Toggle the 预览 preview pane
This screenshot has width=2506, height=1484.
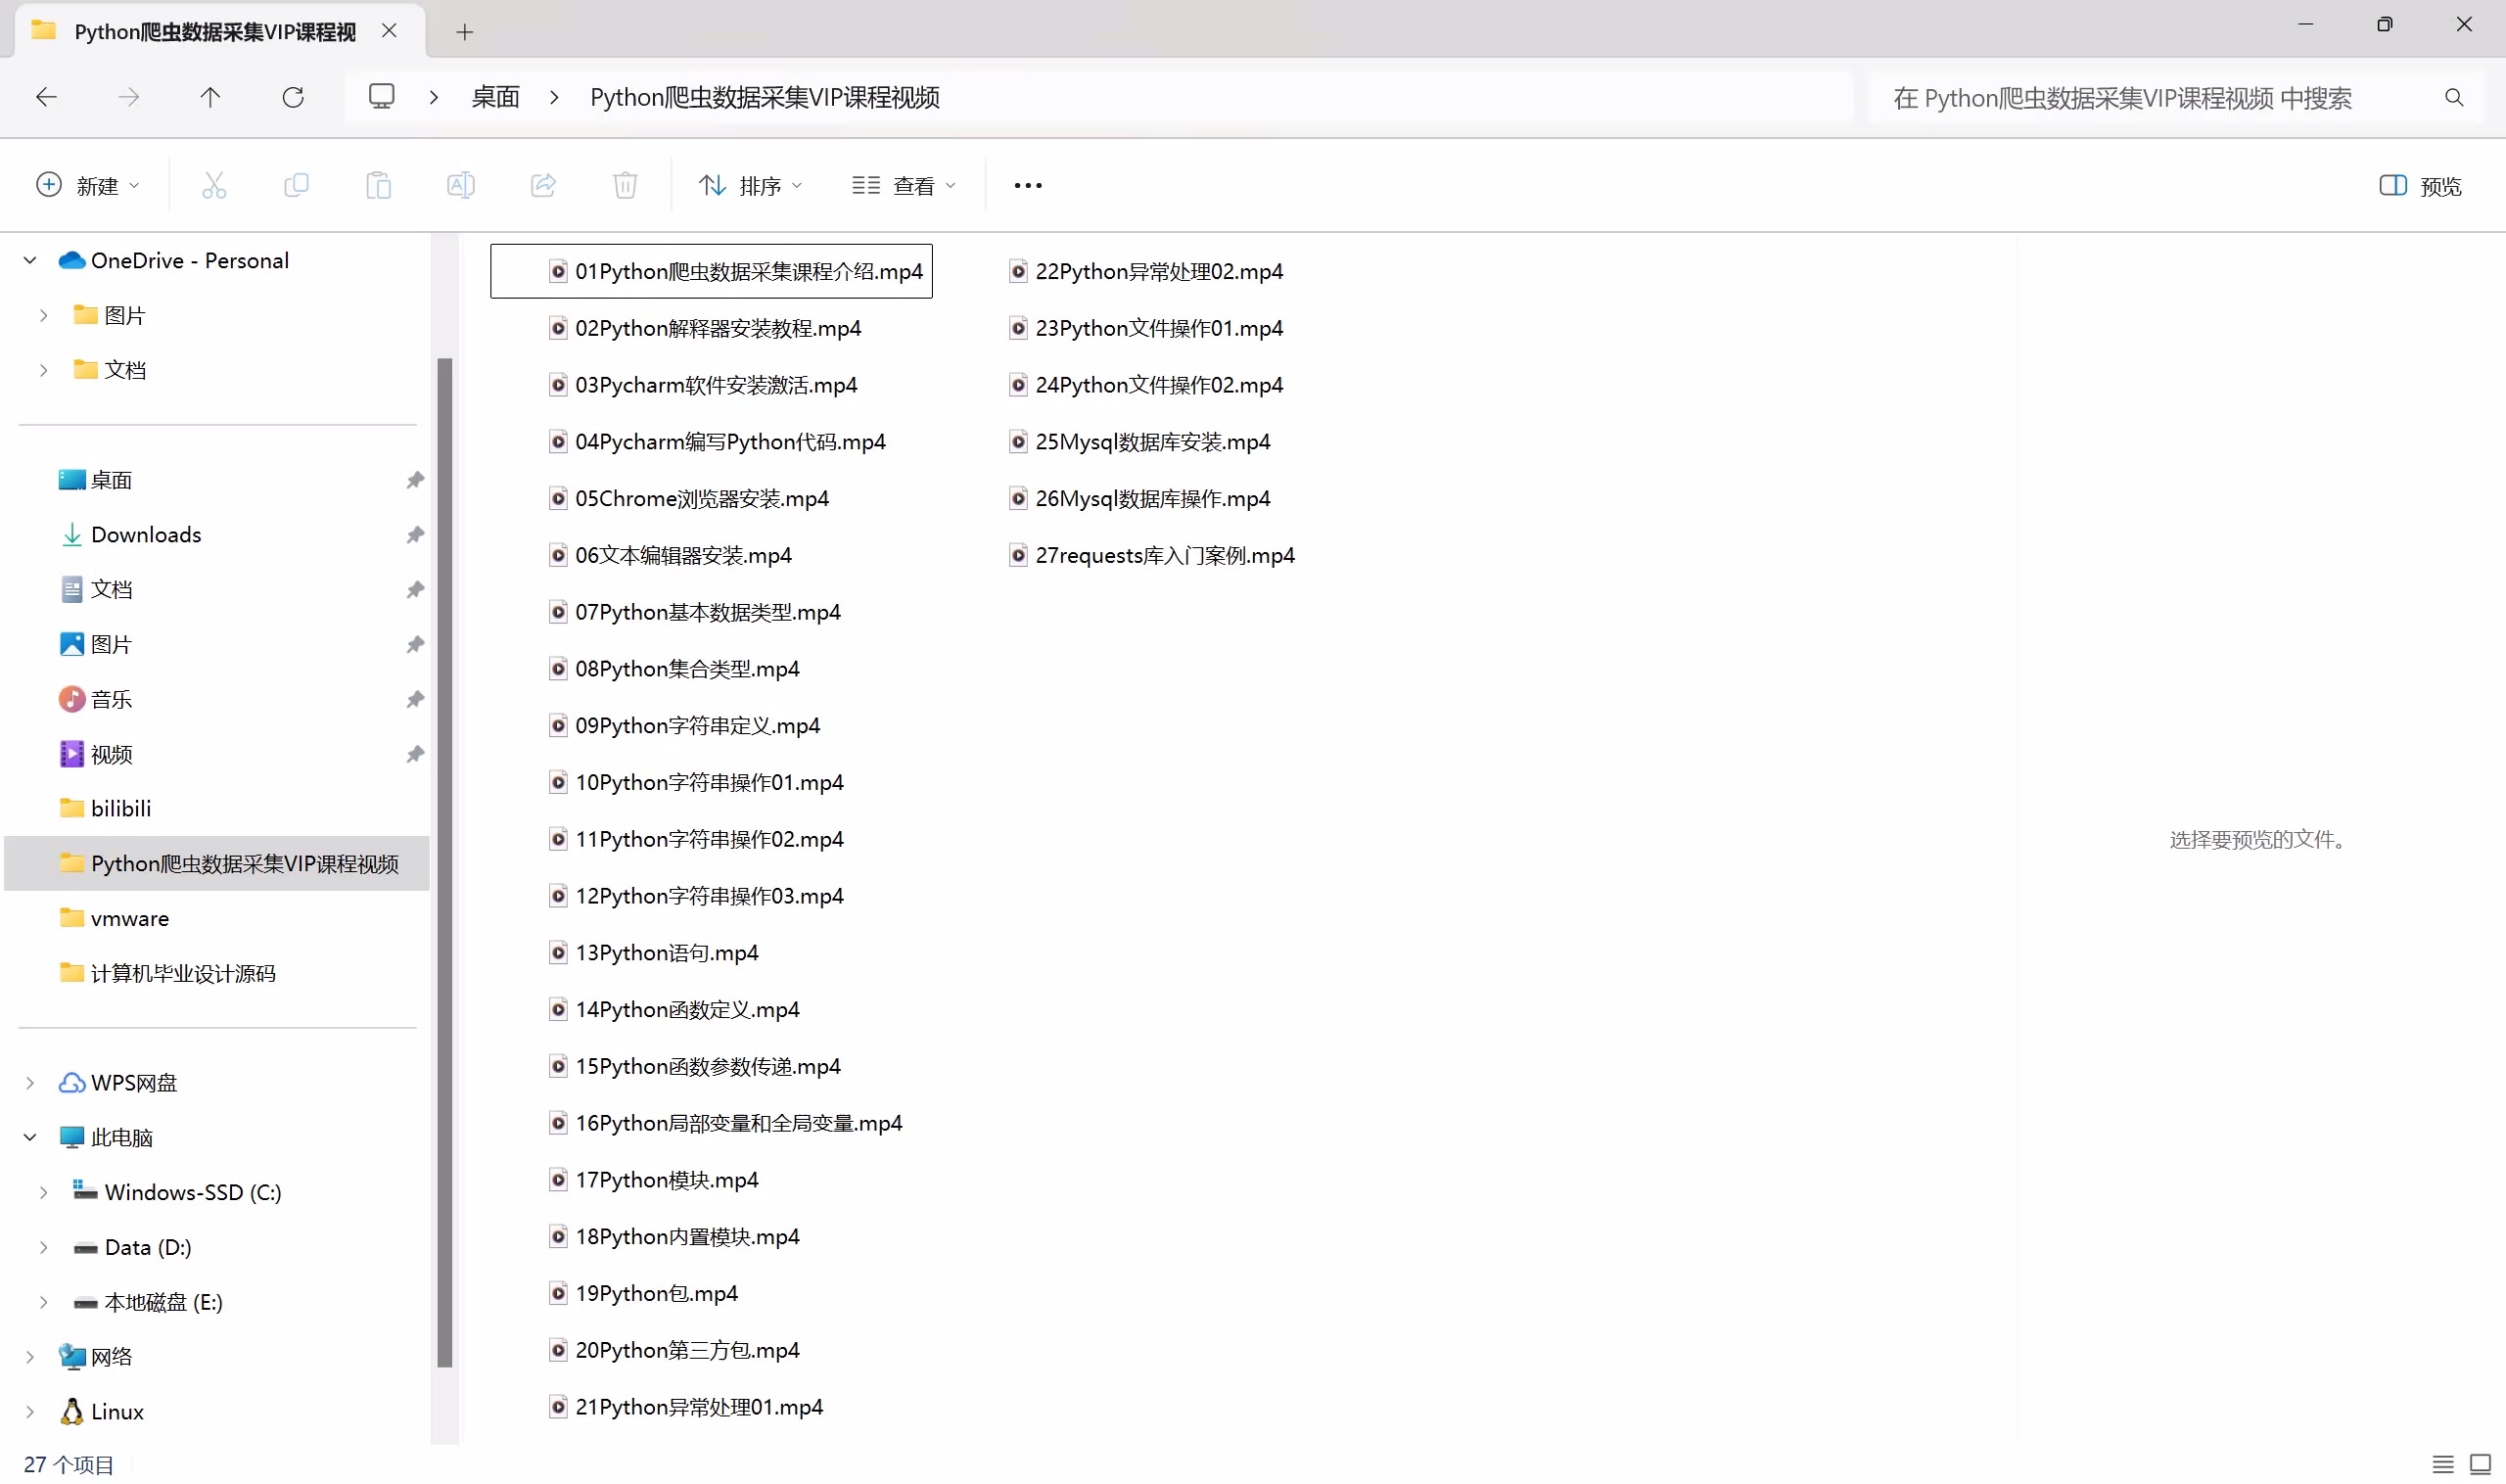(2421, 186)
